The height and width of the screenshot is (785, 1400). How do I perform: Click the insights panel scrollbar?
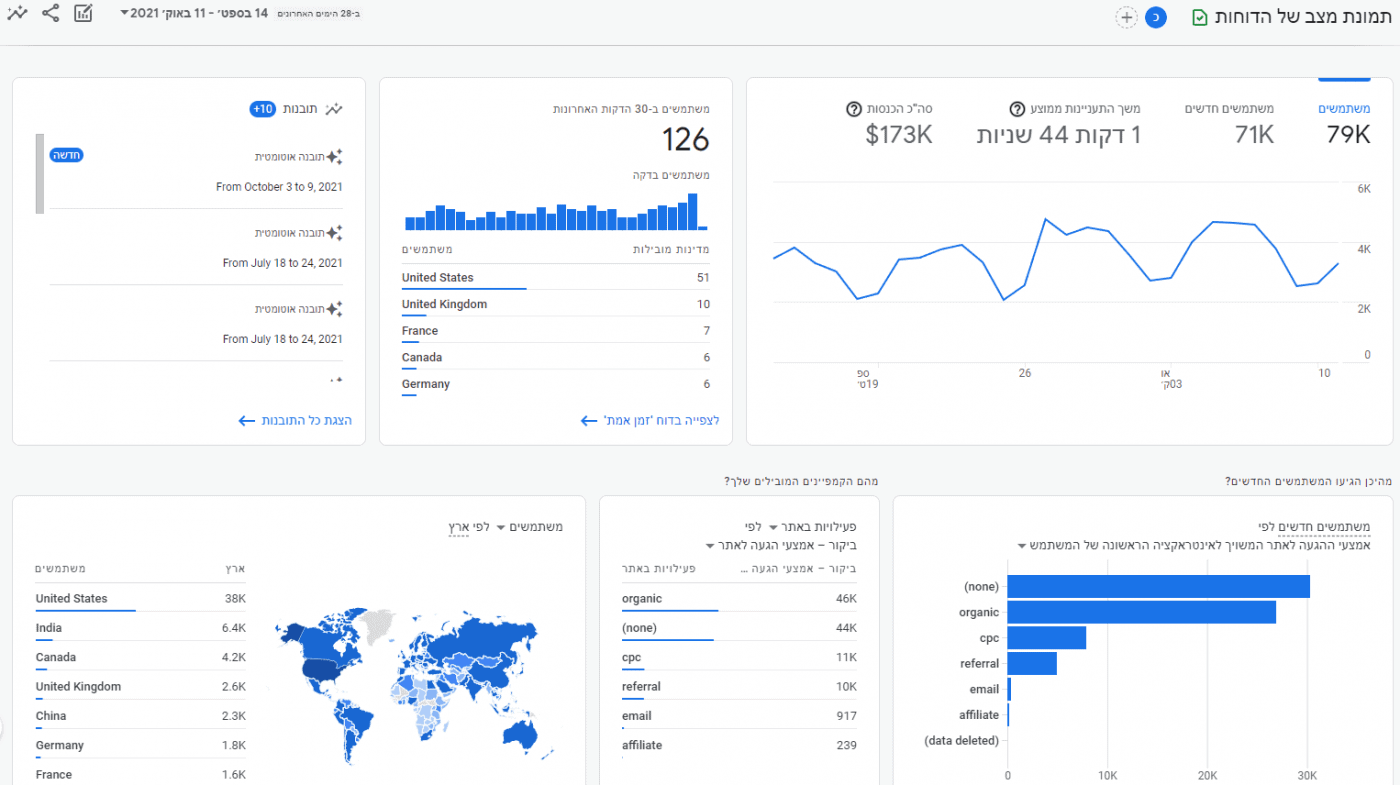[40, 174]
